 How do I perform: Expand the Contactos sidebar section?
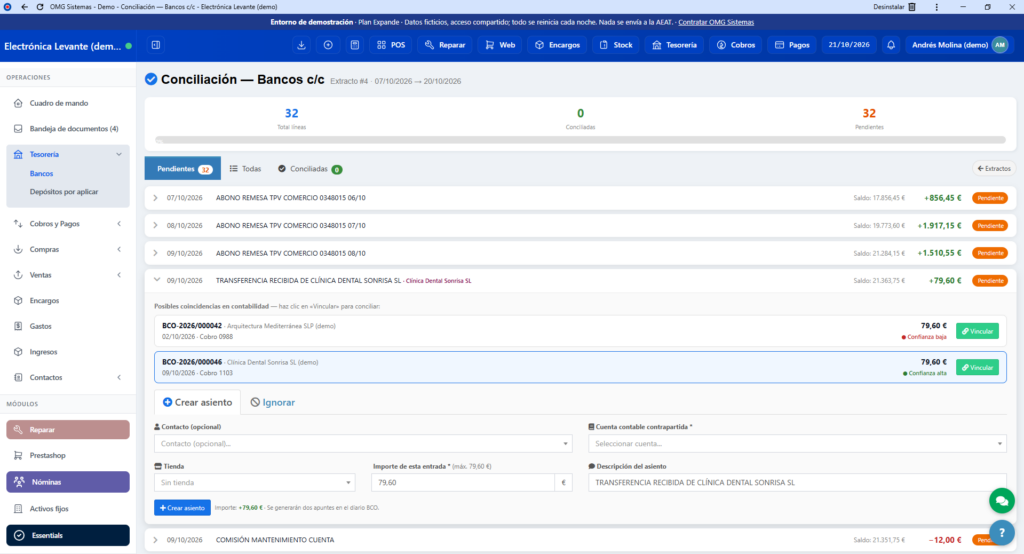click(x=68, y=378)
